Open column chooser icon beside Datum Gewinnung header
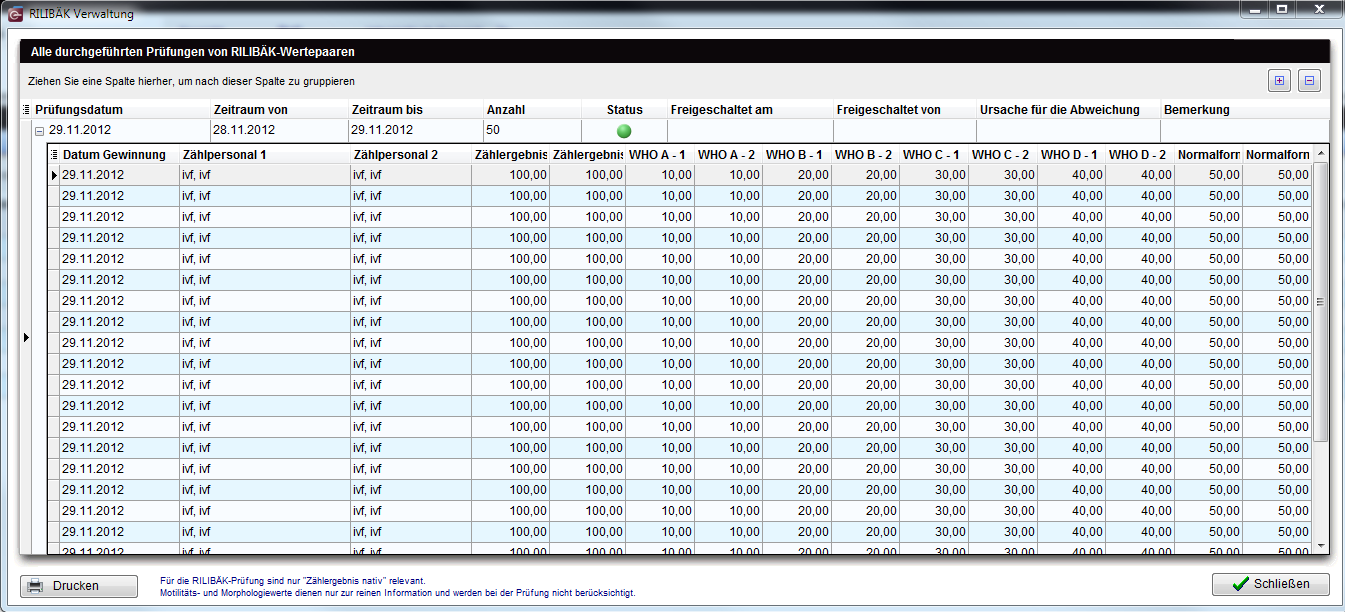This screenshot has width=1345, height=612. coord(55,154)
